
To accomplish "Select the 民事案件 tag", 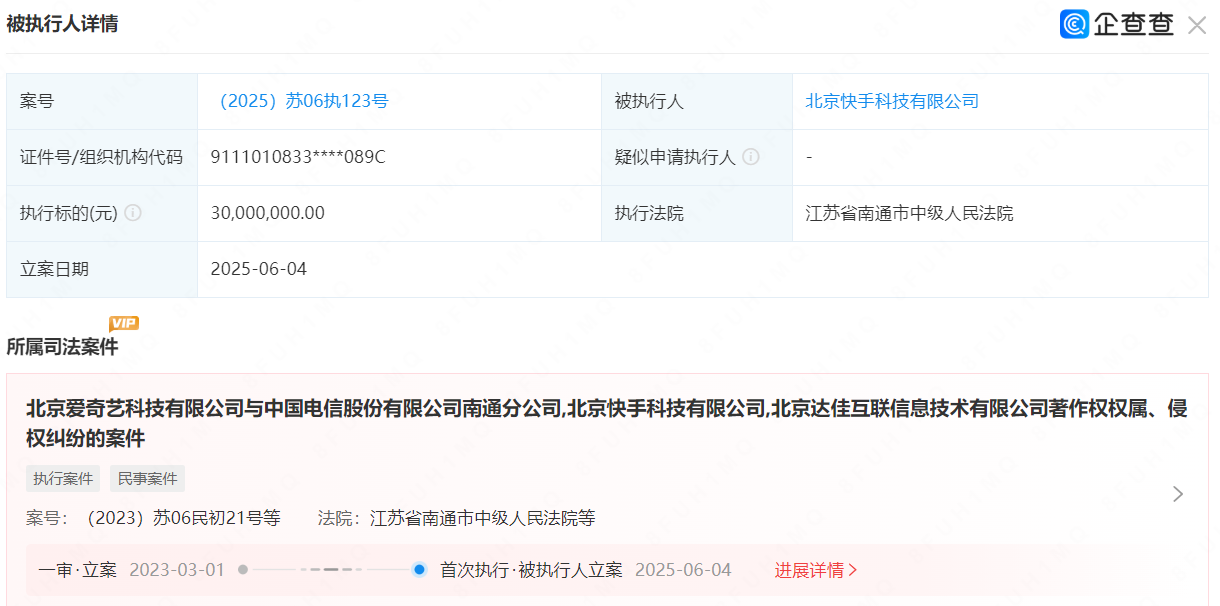I will coord(147,479).
